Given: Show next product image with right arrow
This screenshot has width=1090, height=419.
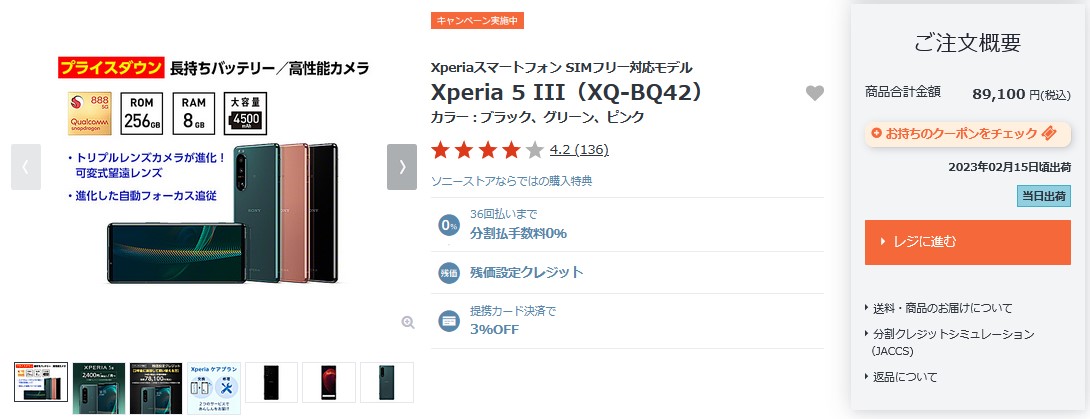Looking at the screenshot, I should [402, 167].
